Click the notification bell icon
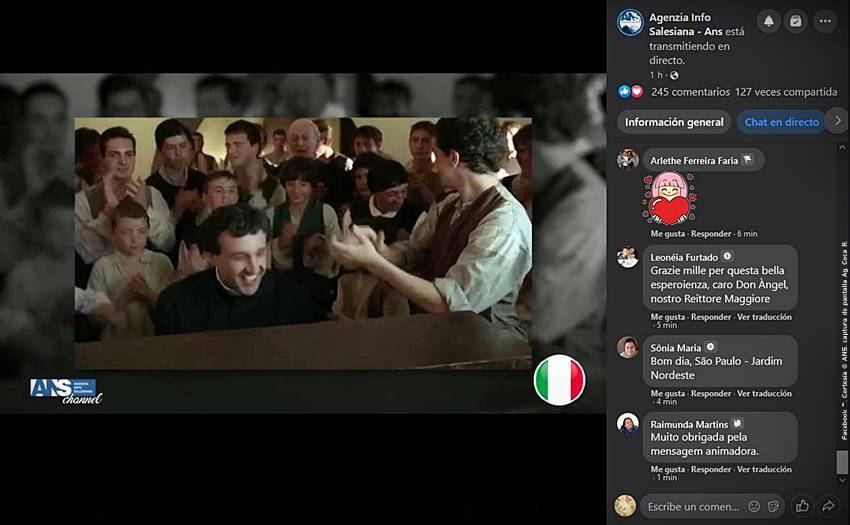Image resolution: width=850 pixels, height=525 pixels. (x=769, y=21)
